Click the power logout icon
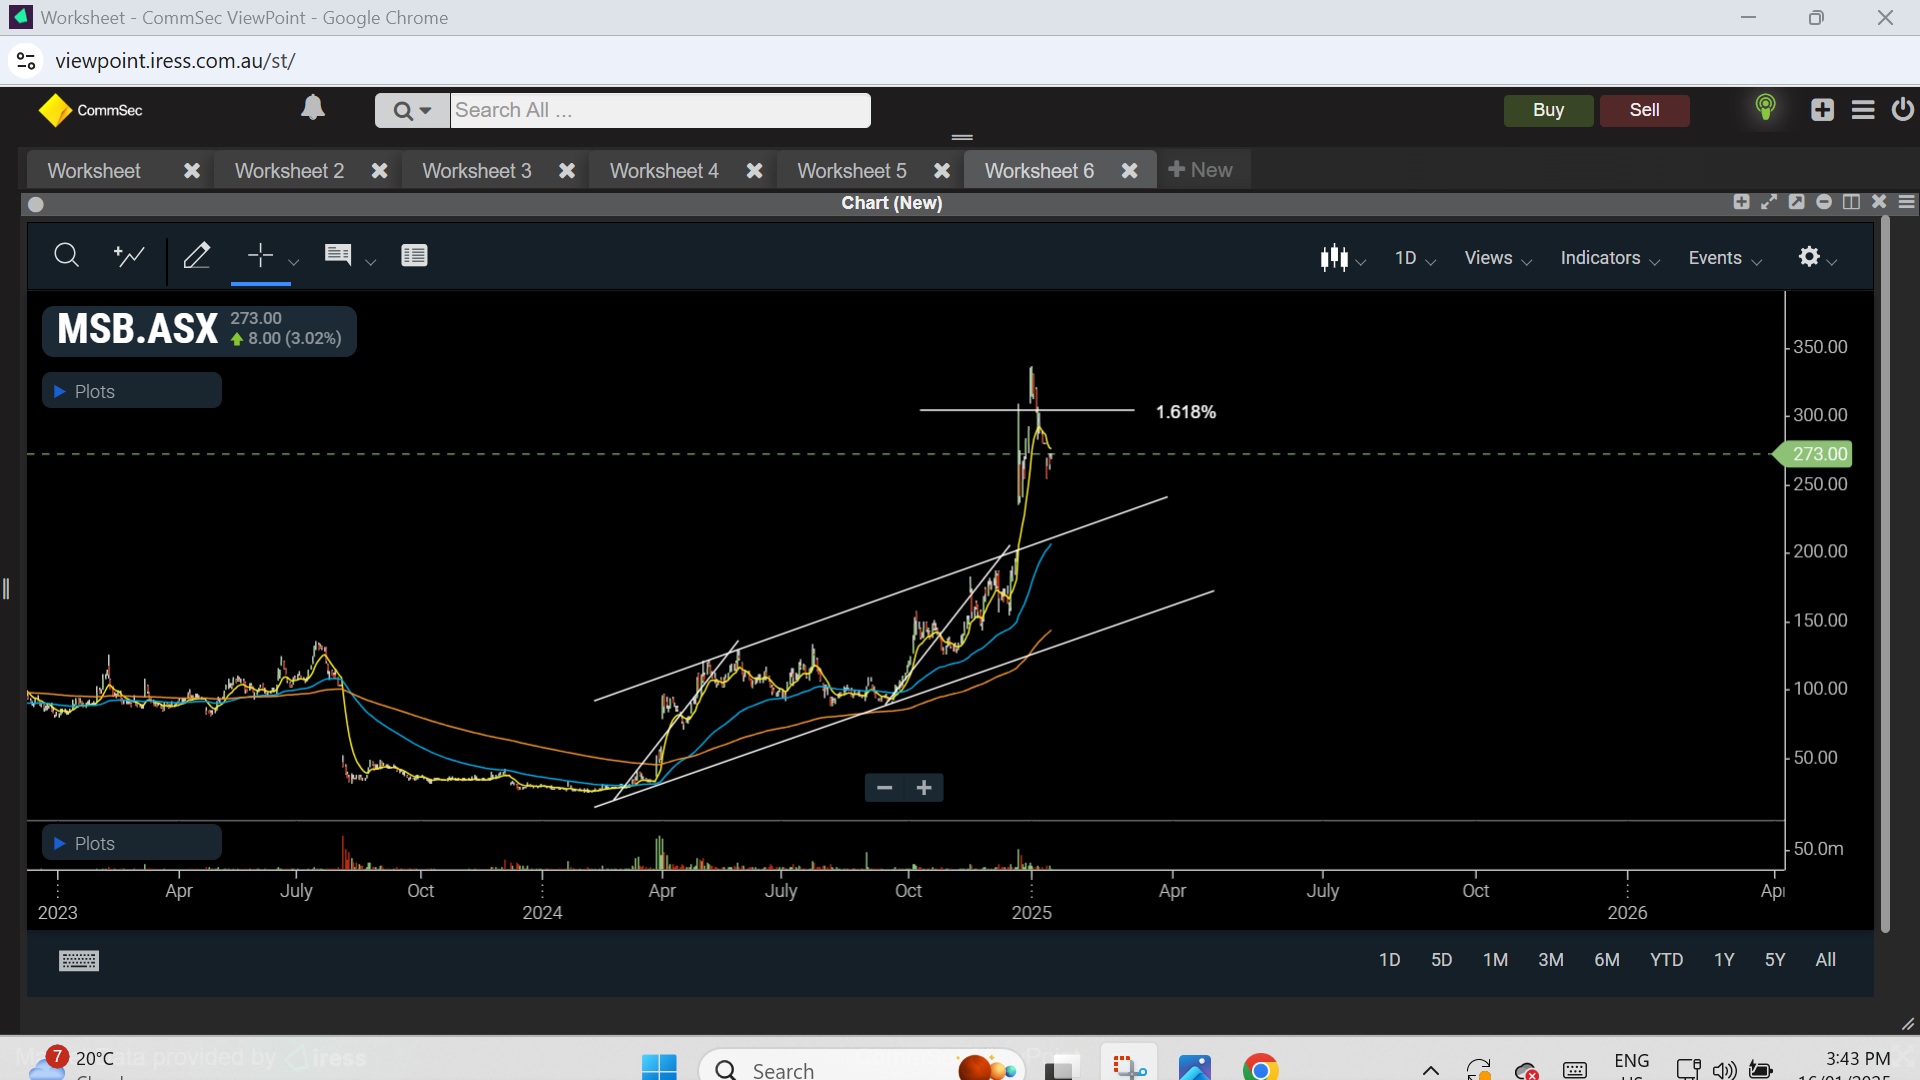1920x1080 pixels. [x=1903, y=109]
